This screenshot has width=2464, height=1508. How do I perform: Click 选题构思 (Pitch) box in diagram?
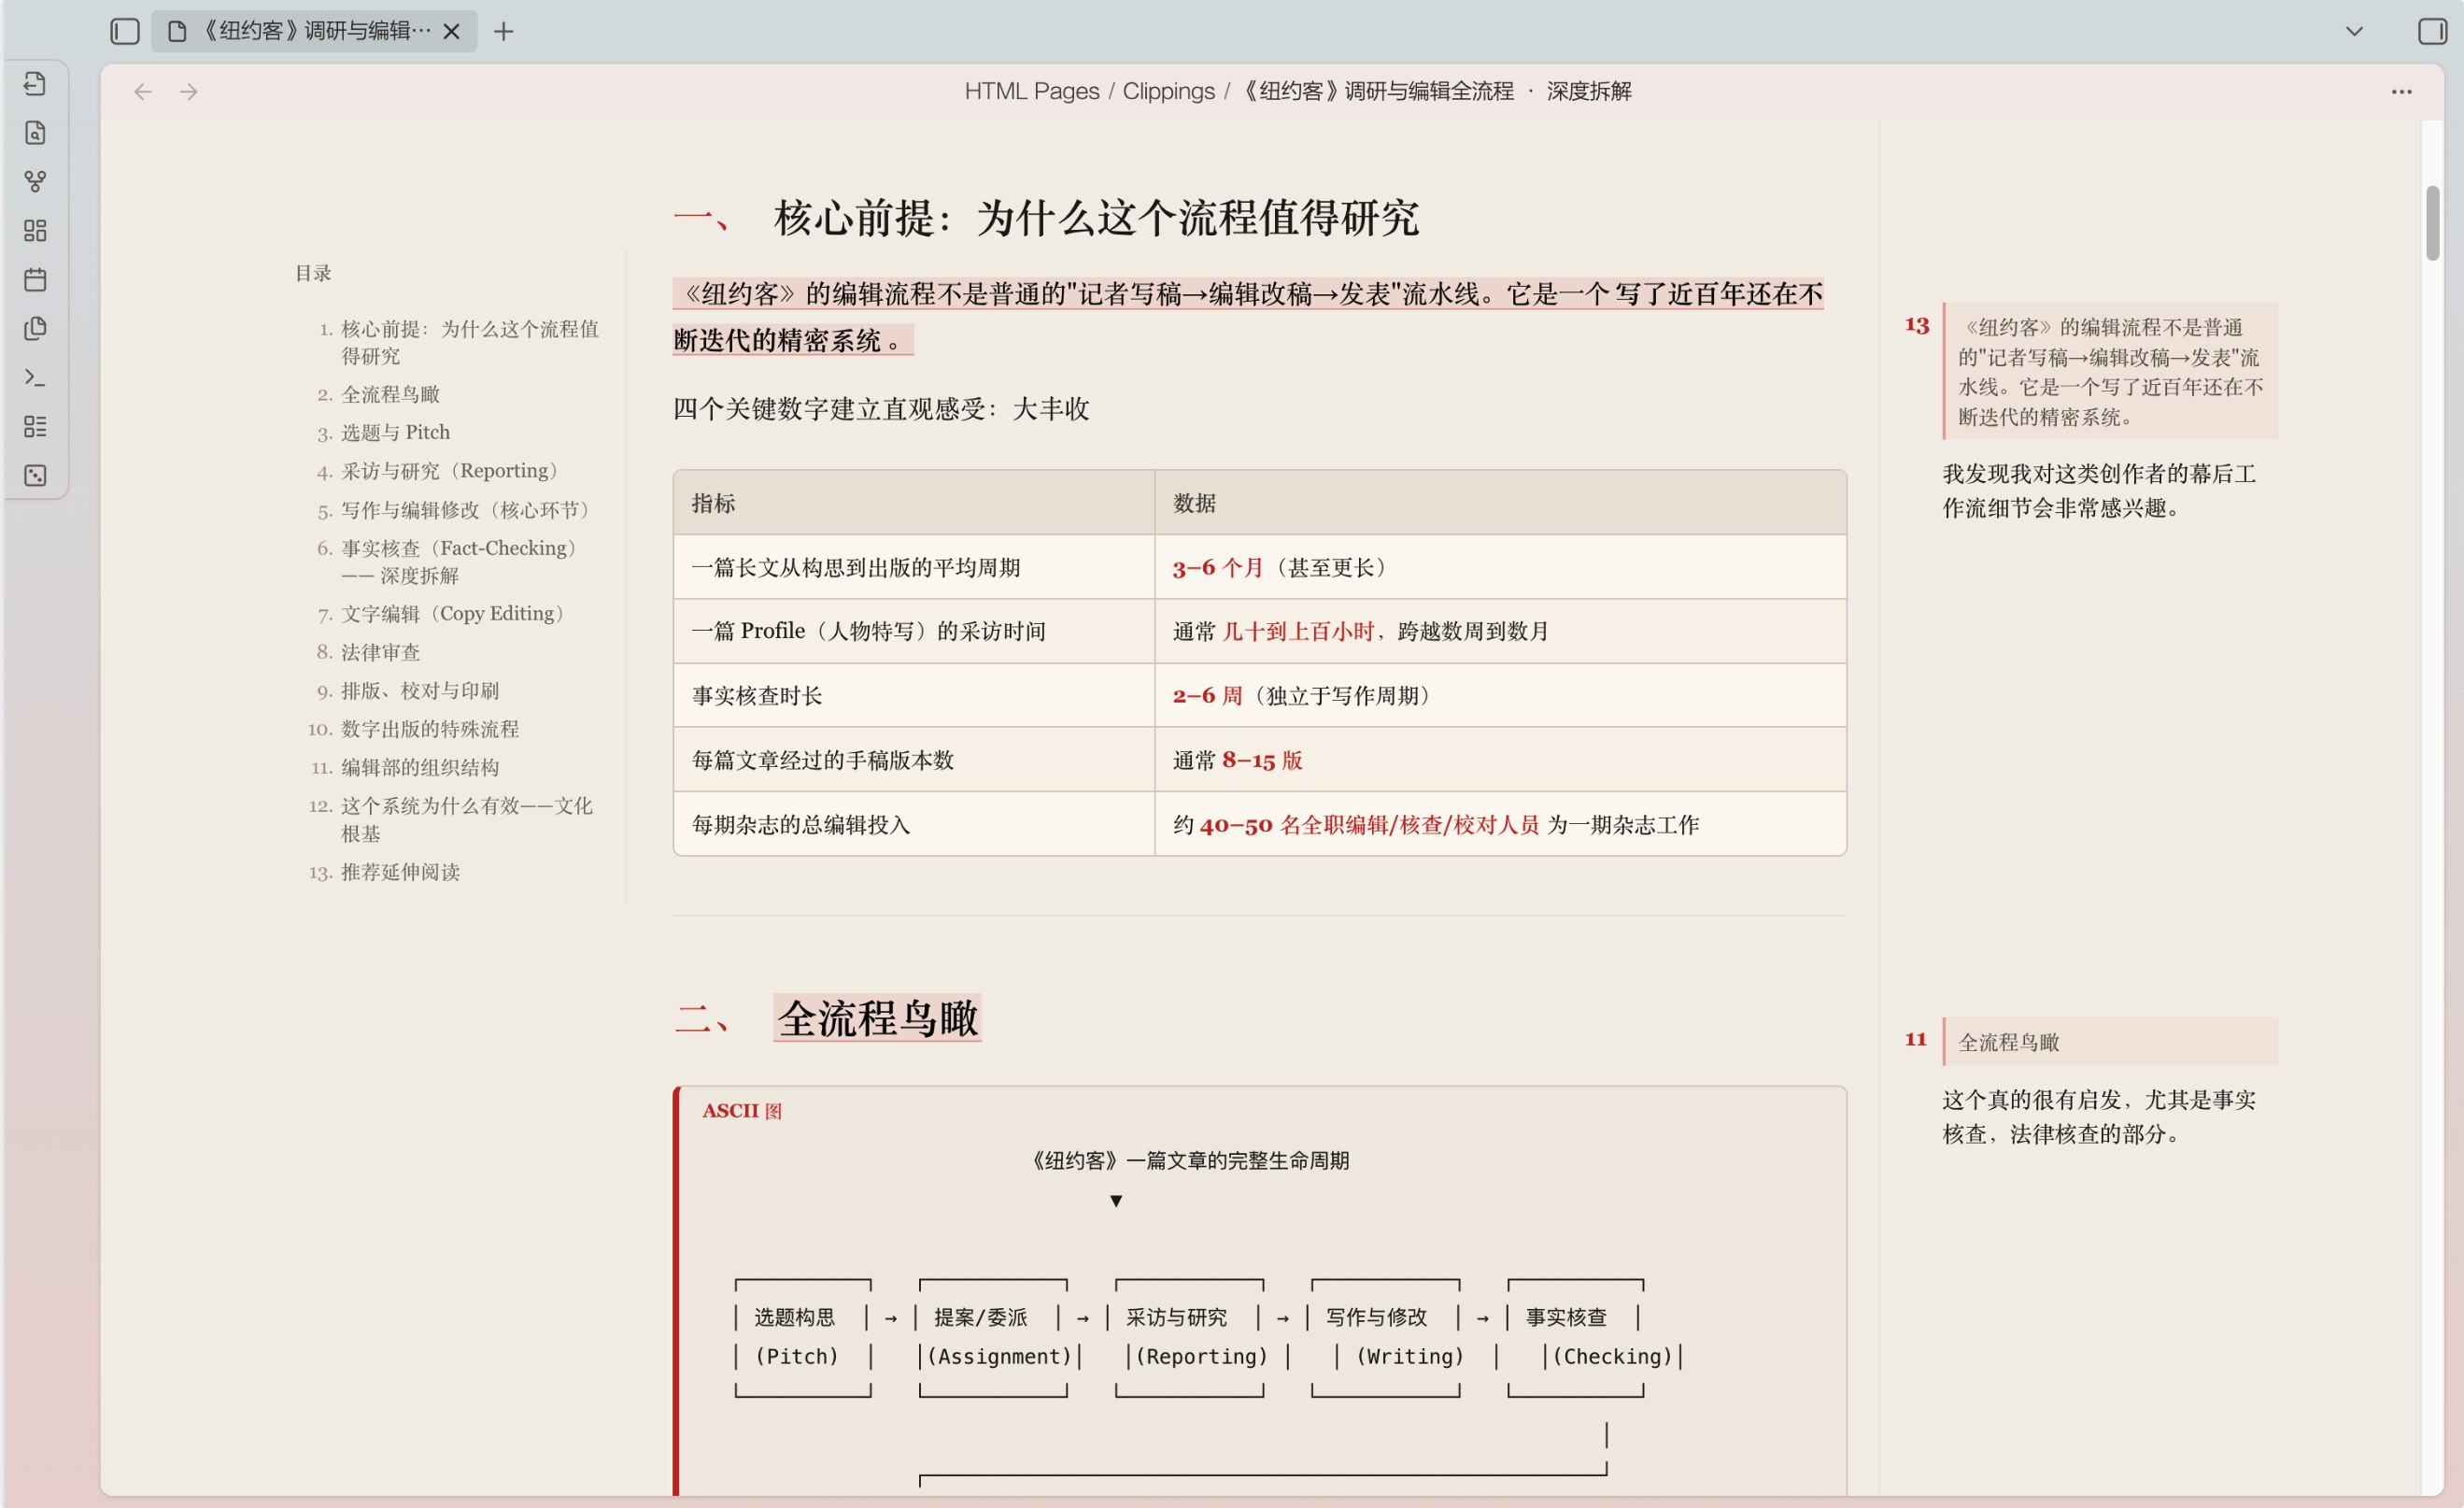(x=803, y=1337)
